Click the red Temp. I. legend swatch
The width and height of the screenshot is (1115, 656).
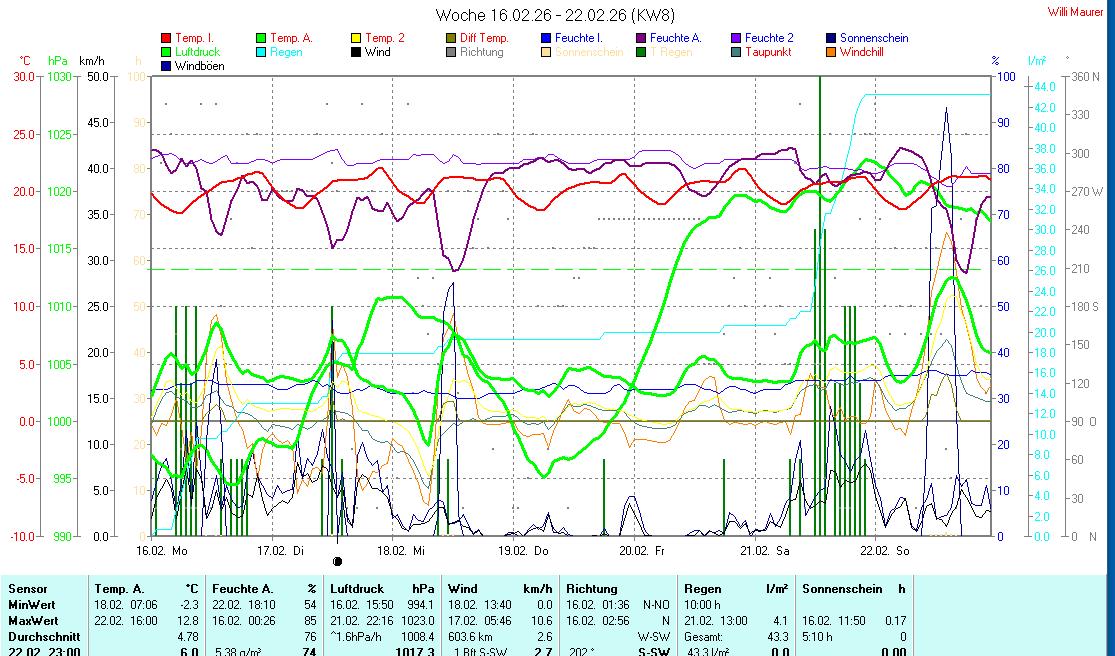pyautogui.click(x=166, y=38)
